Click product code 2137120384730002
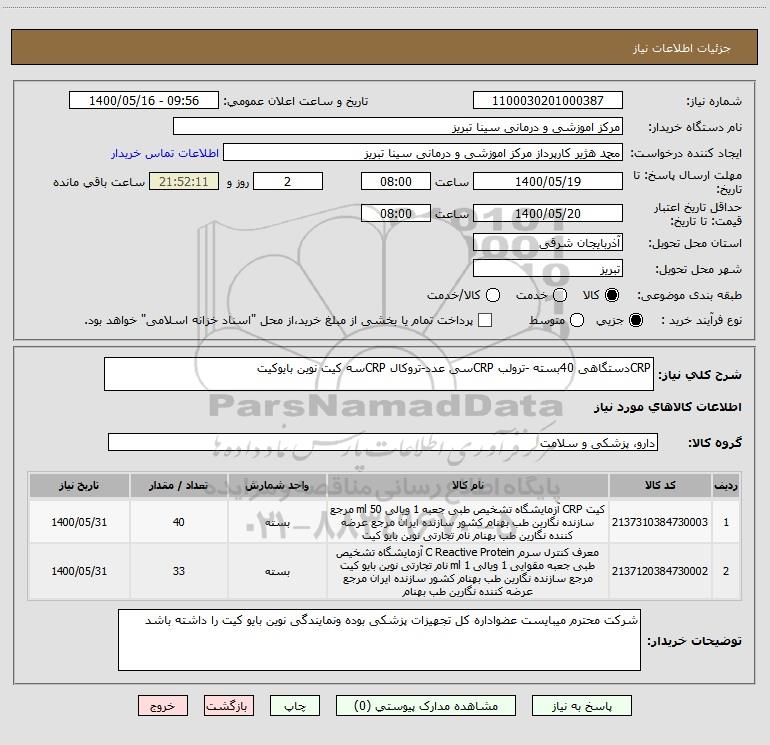The height and width of the screenshot is (745, 770). (660, 571)
